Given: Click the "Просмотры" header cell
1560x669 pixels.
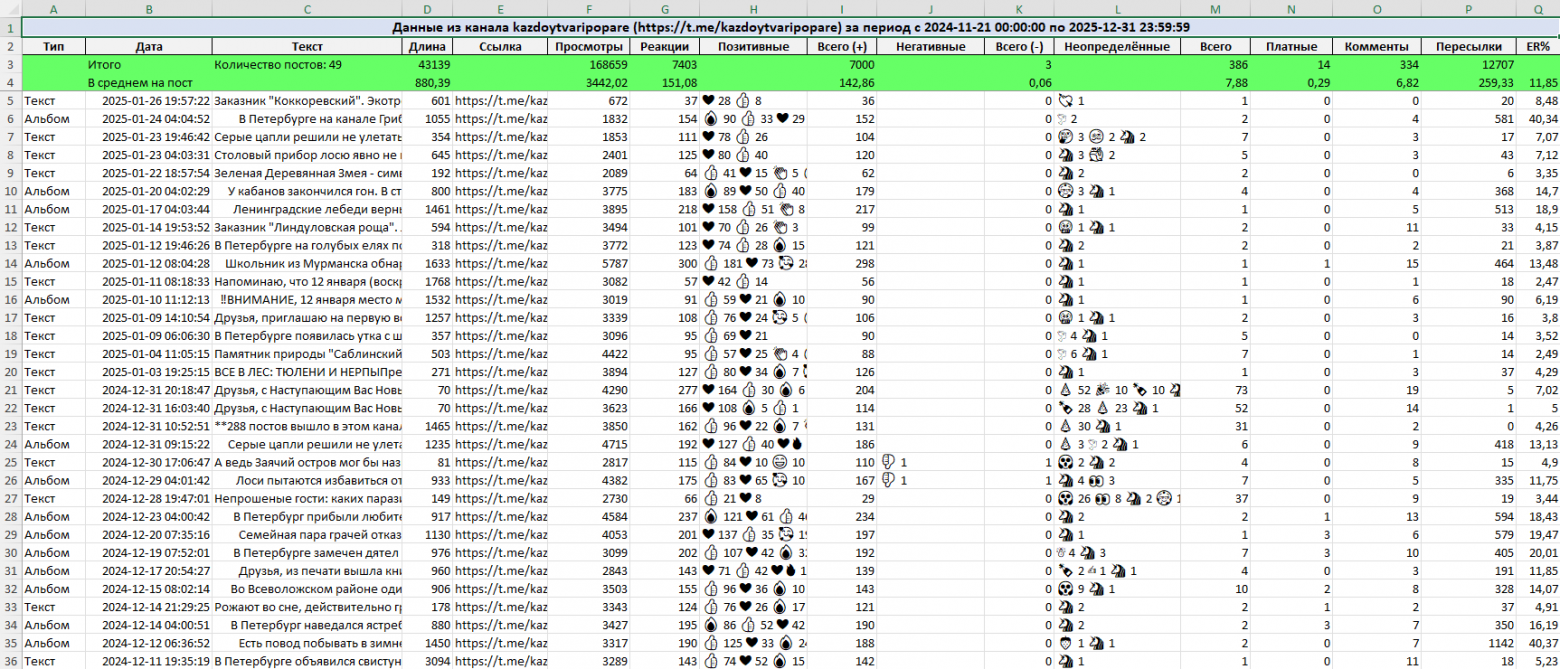Looking at the screenshot, I should coord(589,46).
